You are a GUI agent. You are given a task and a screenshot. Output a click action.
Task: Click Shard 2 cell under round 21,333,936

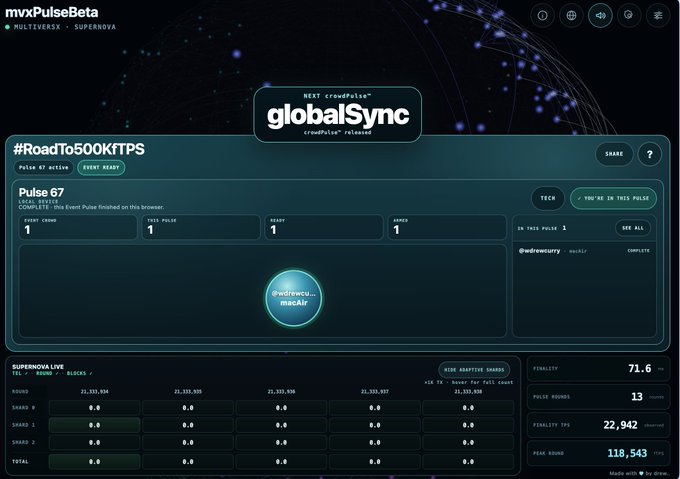point(281,443)
